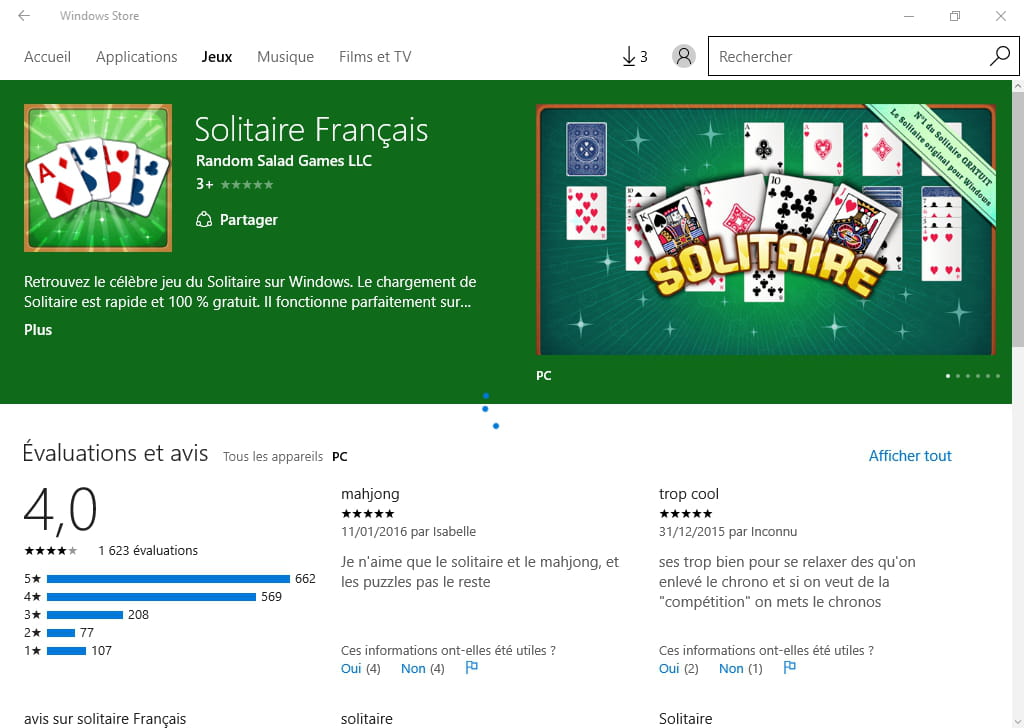Image resolution: width=1024 pixels, height=728 pixels.
Task: Select the Jeux tab
Action: coord(217,57)
